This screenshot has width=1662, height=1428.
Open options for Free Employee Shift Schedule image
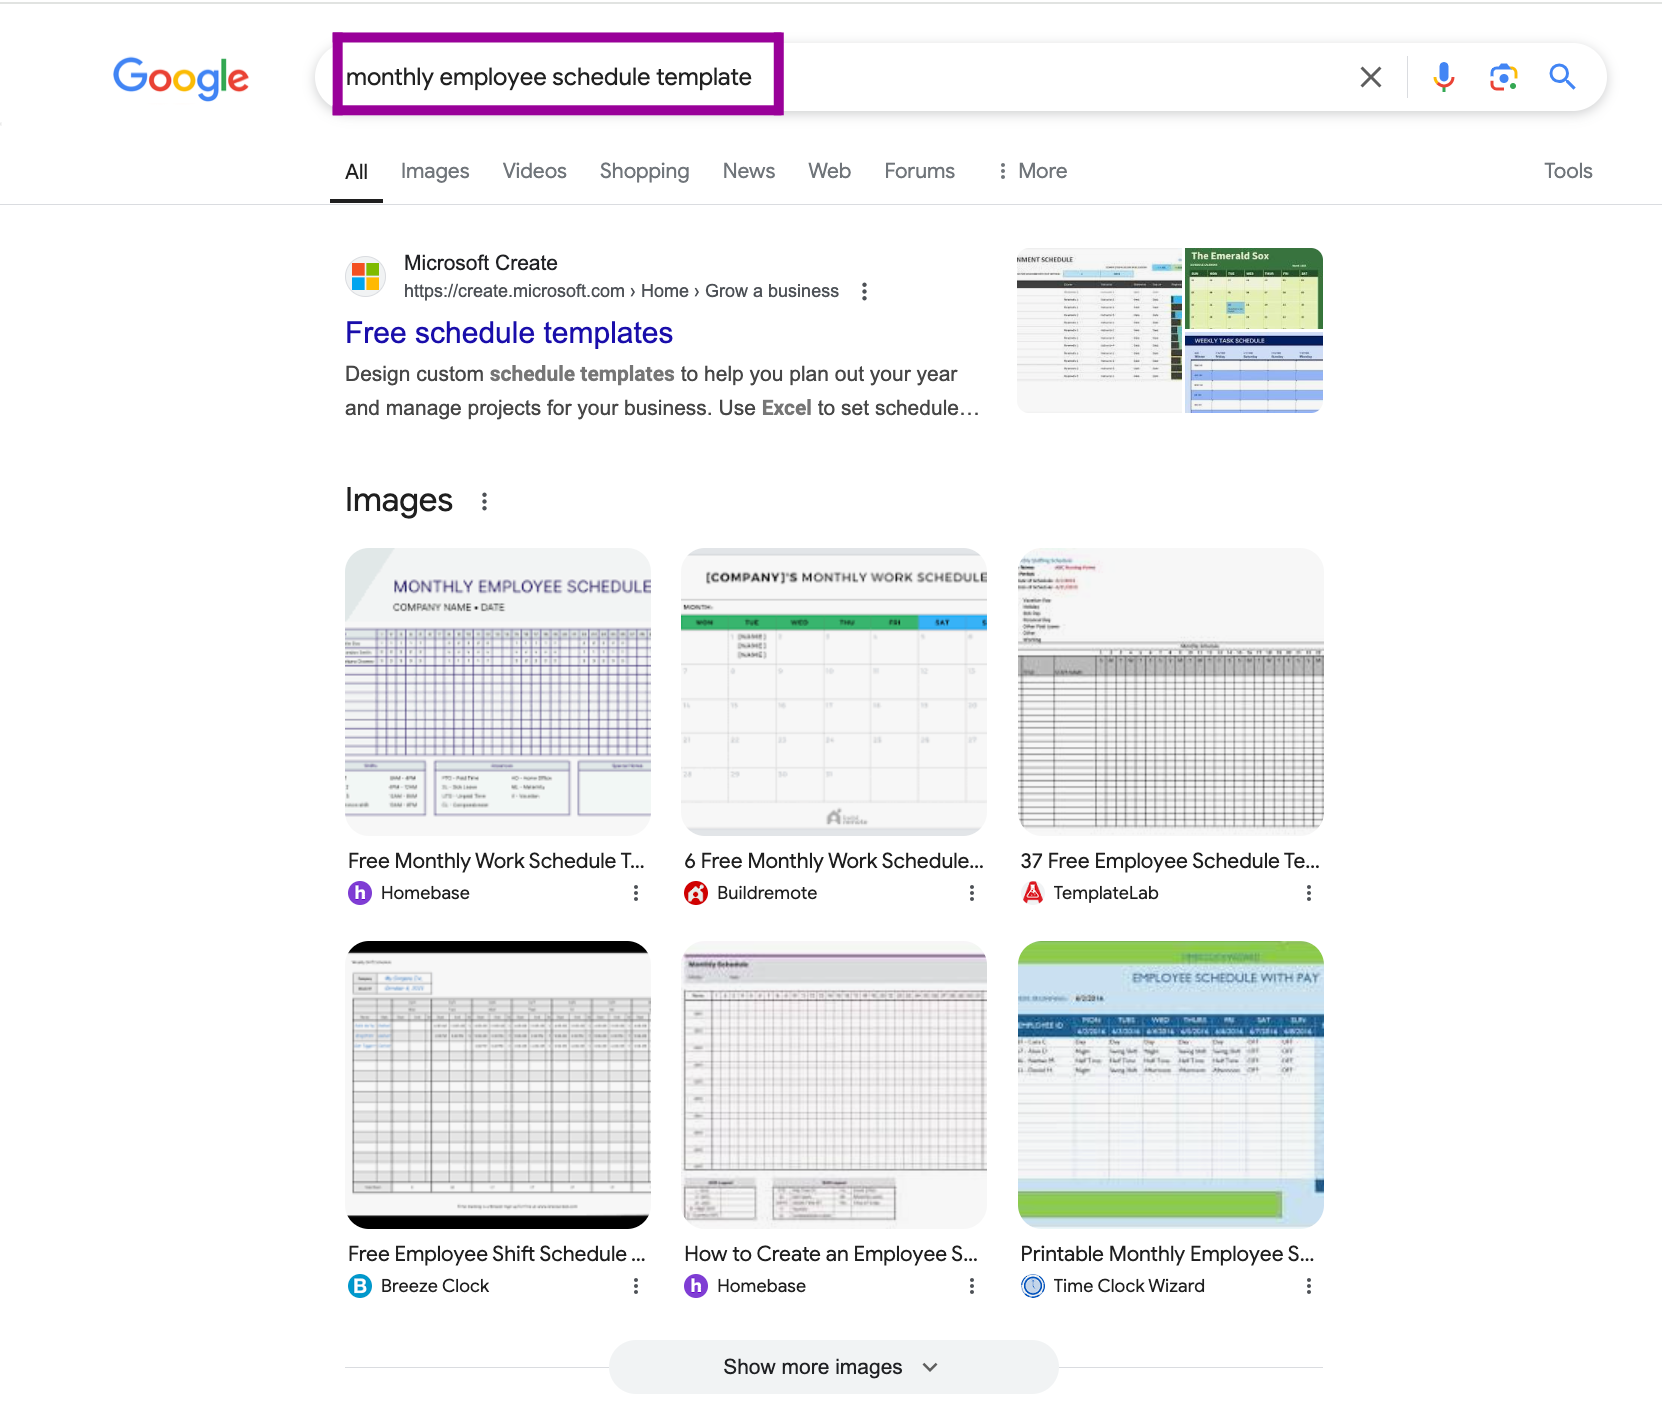click(636, 1286)
